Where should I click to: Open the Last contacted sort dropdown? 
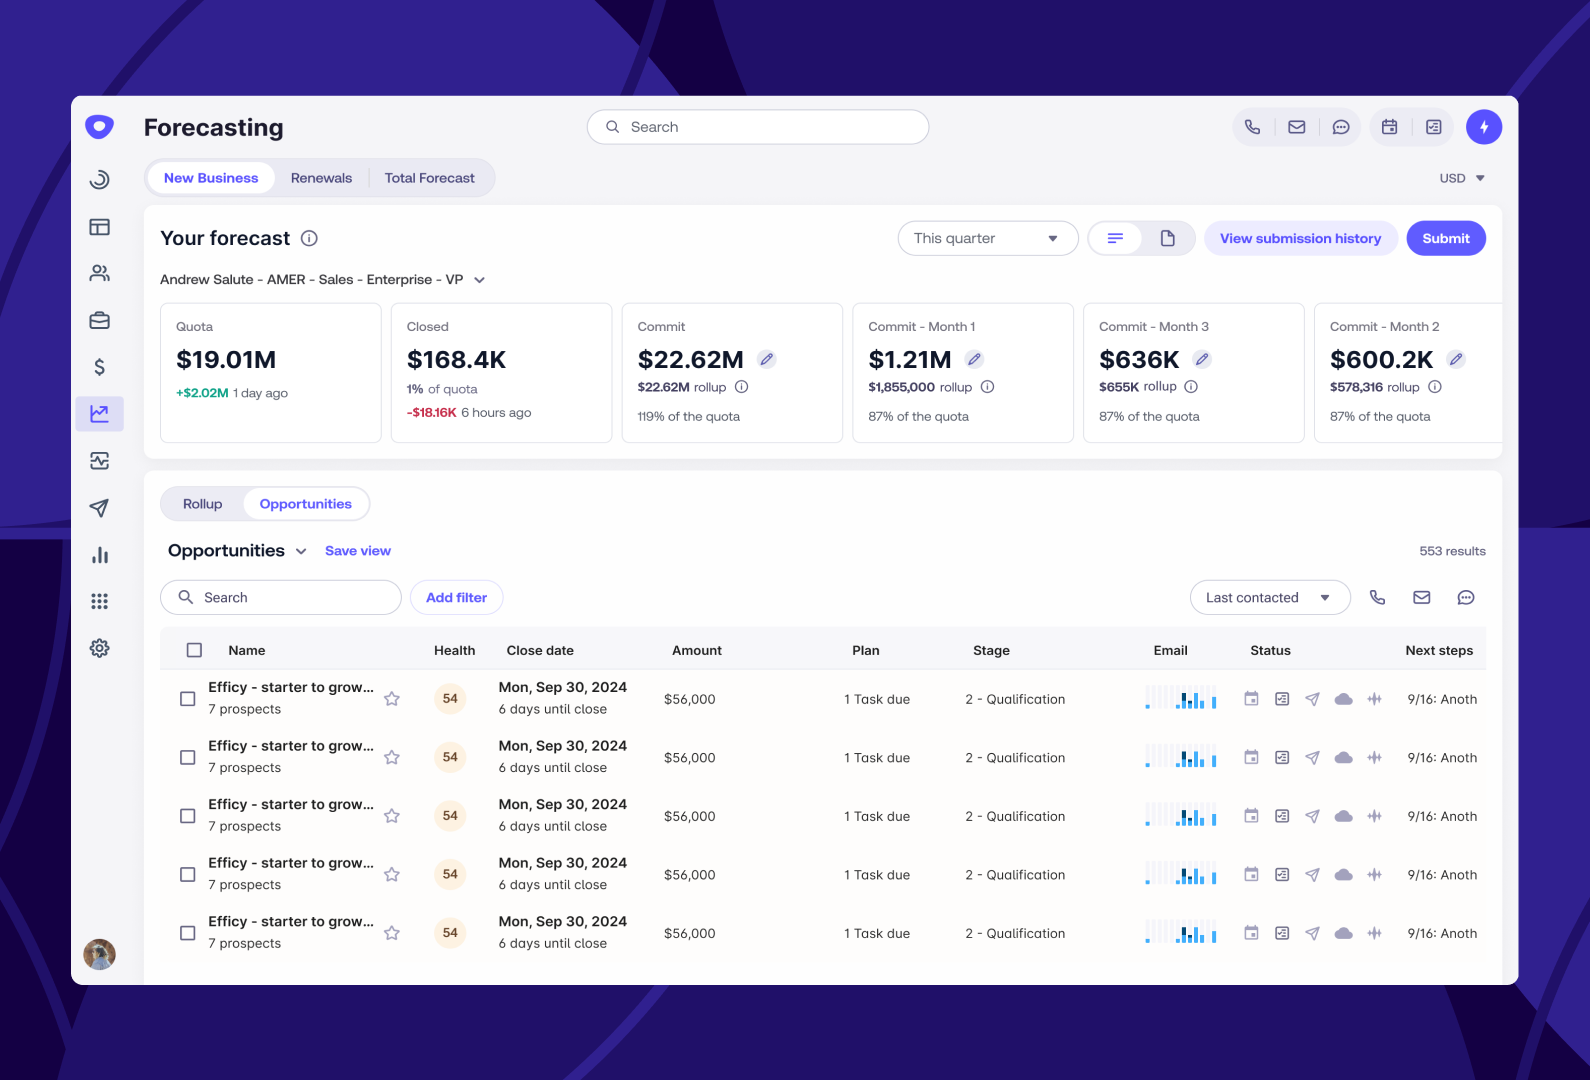pyautogui.click(x=1270, y=597)
